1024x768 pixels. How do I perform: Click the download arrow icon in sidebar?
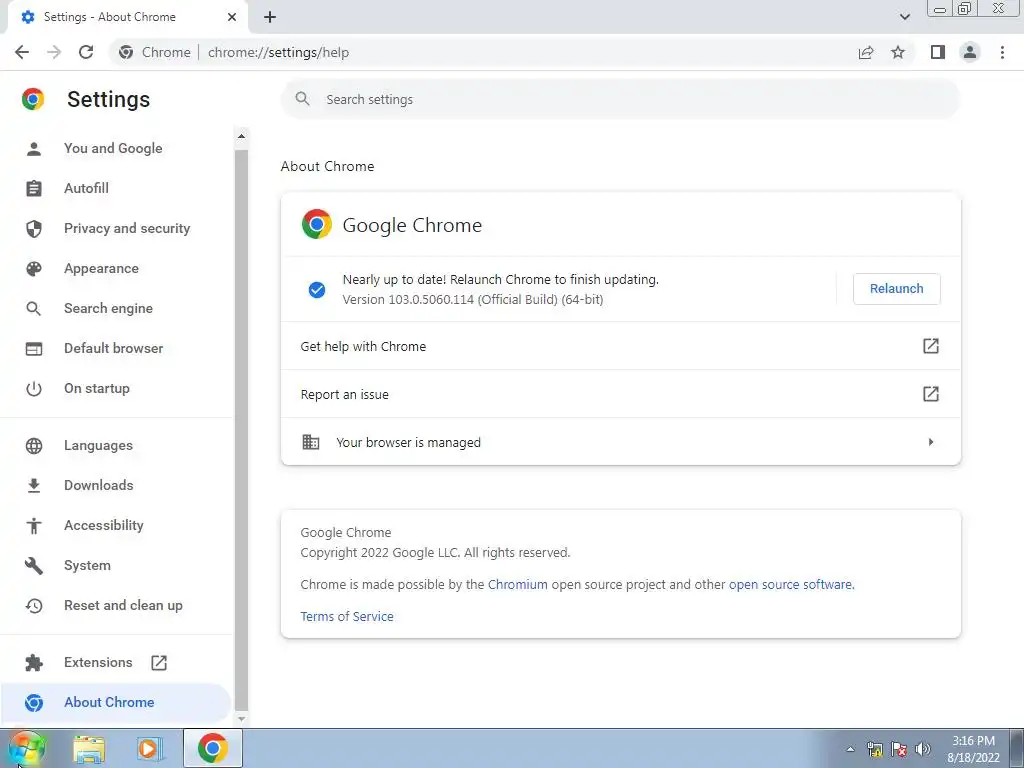(x=33, y=485)
